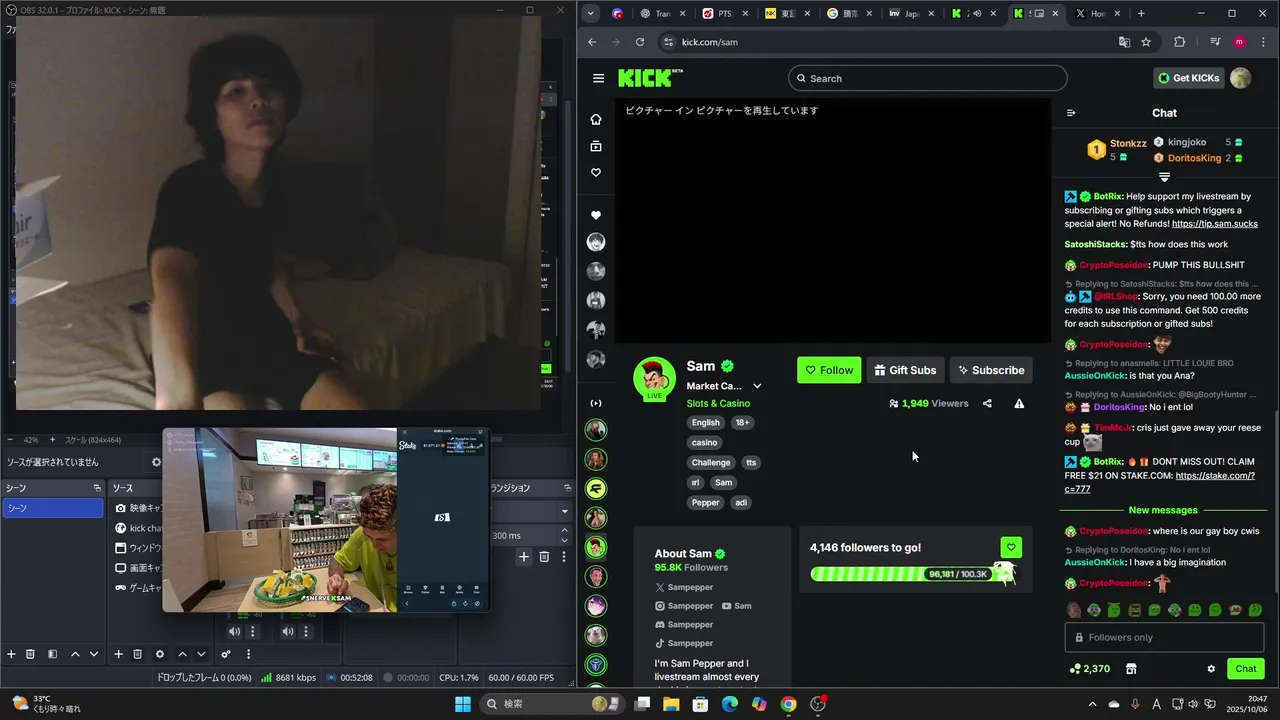This screenshot has width=1280, height=720.
Task: Open the Kick hamburger sidebar menu
Action: [598, 78]
